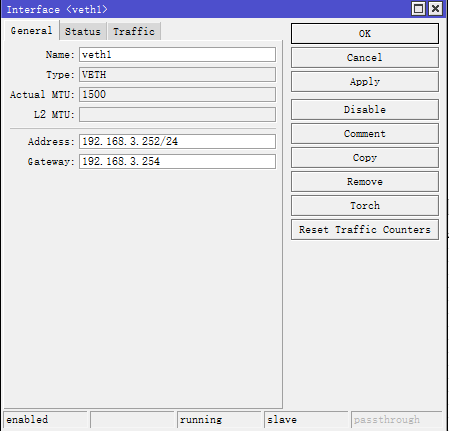Click the slave status indicator
The height and width of the screenshot is (431, 449).
tap(306, 419)
